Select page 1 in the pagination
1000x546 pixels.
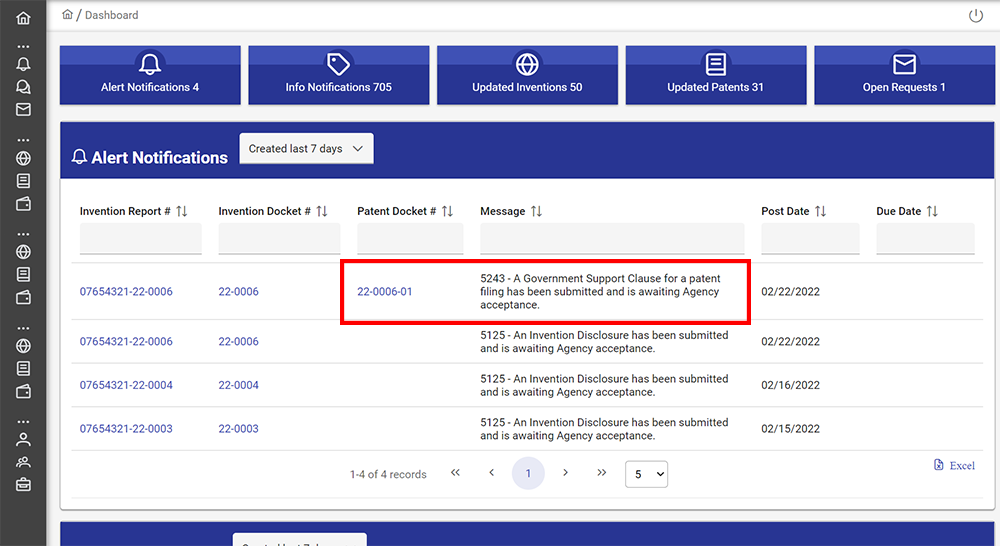coord(528,473)
